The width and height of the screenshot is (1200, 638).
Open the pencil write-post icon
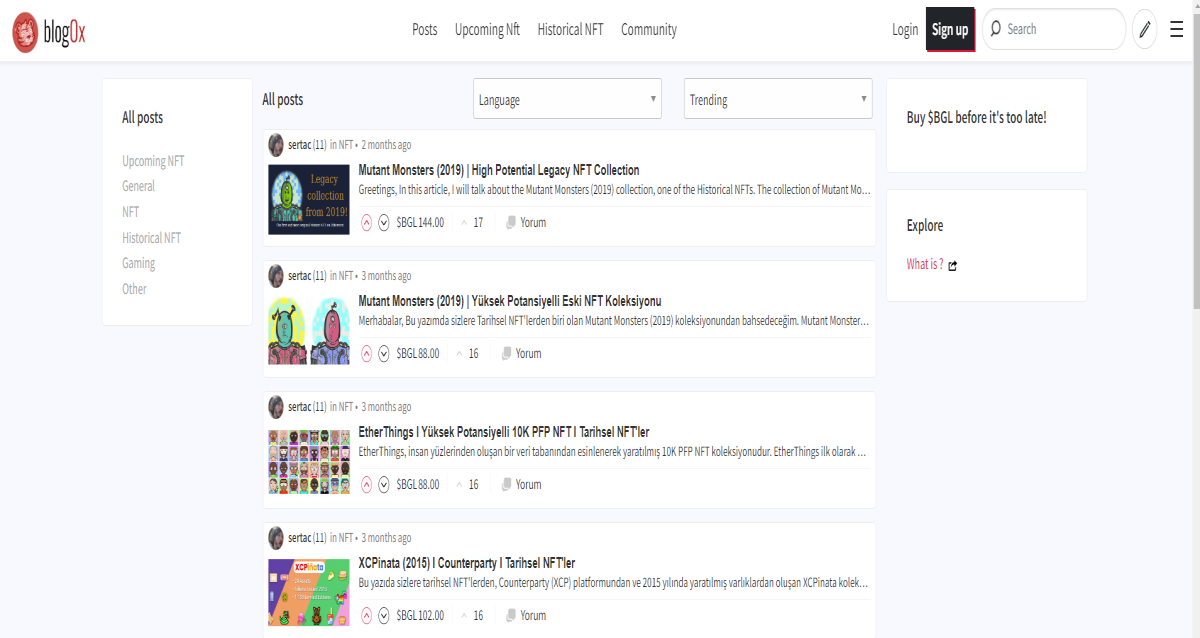point(1145,29)
